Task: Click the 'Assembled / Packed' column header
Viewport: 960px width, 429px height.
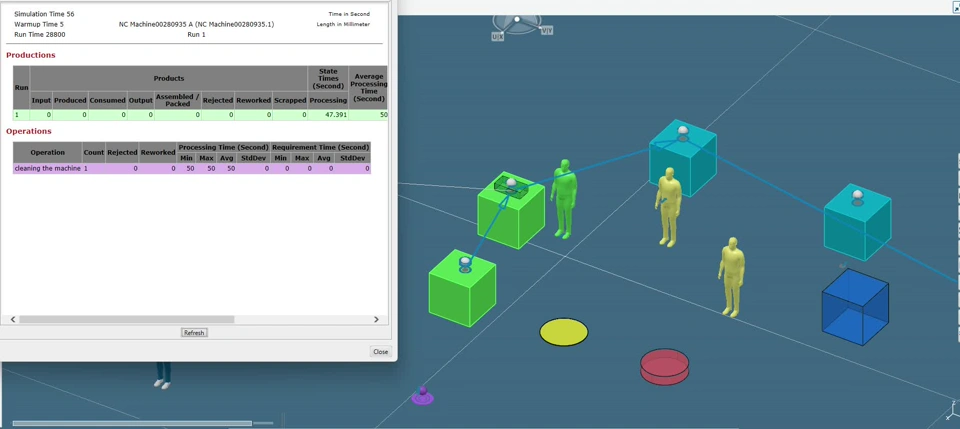Action: tap(178, 100)
